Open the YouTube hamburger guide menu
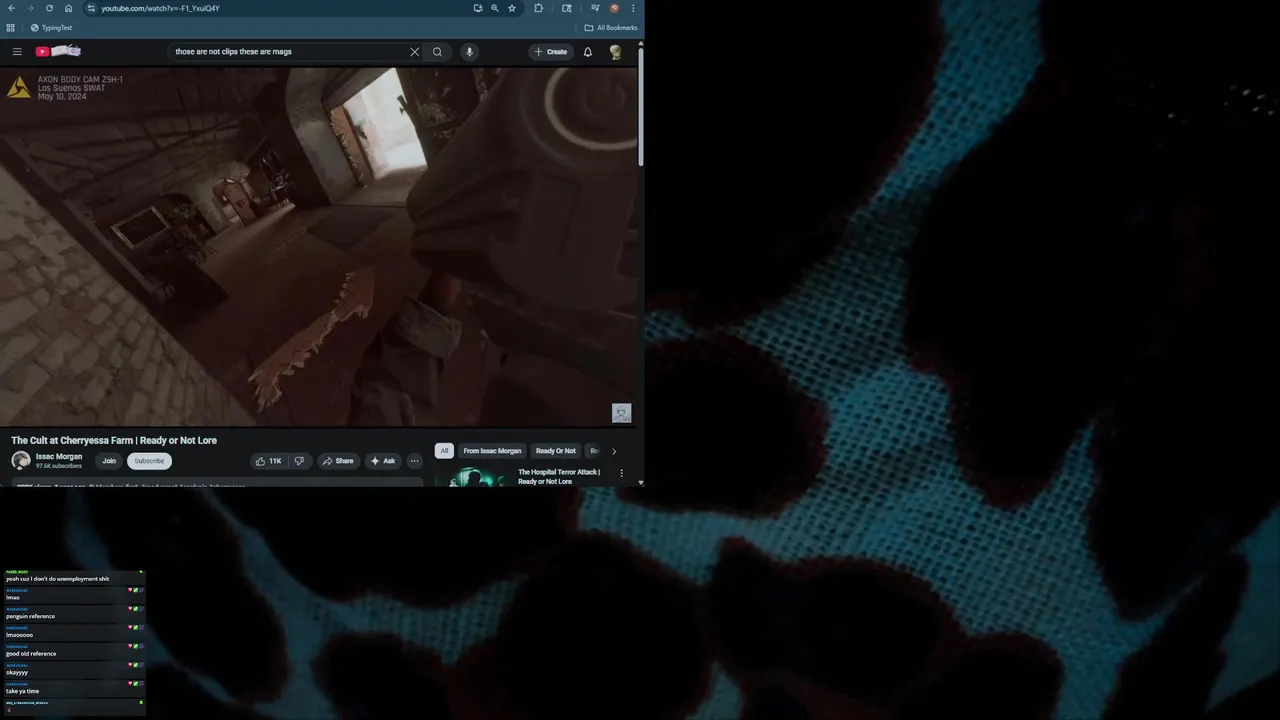1280x720 pixels. [x=17, y=52]
